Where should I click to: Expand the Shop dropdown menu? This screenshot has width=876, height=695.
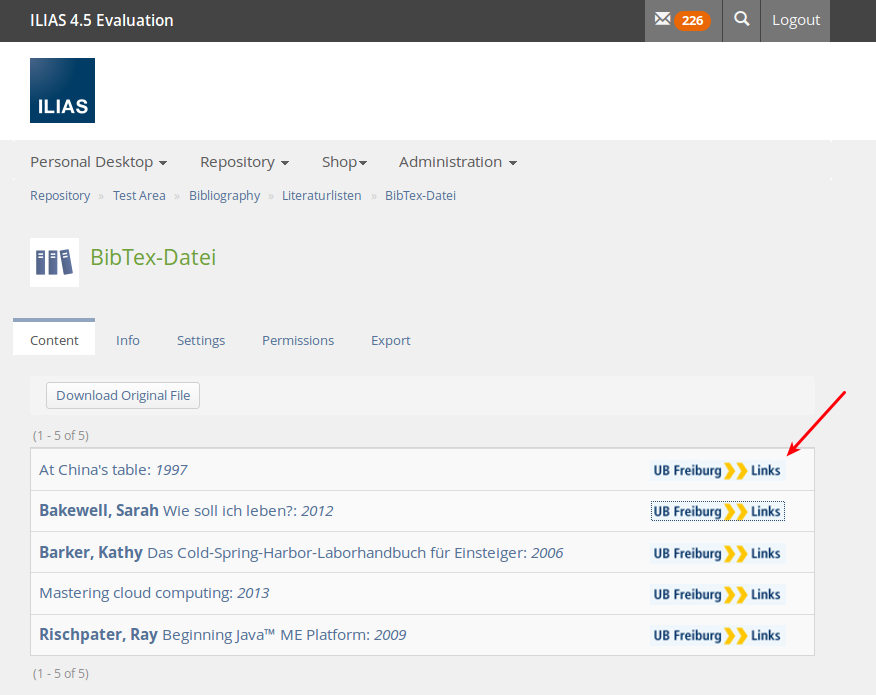pyautogui.click(x=344, y=162)
